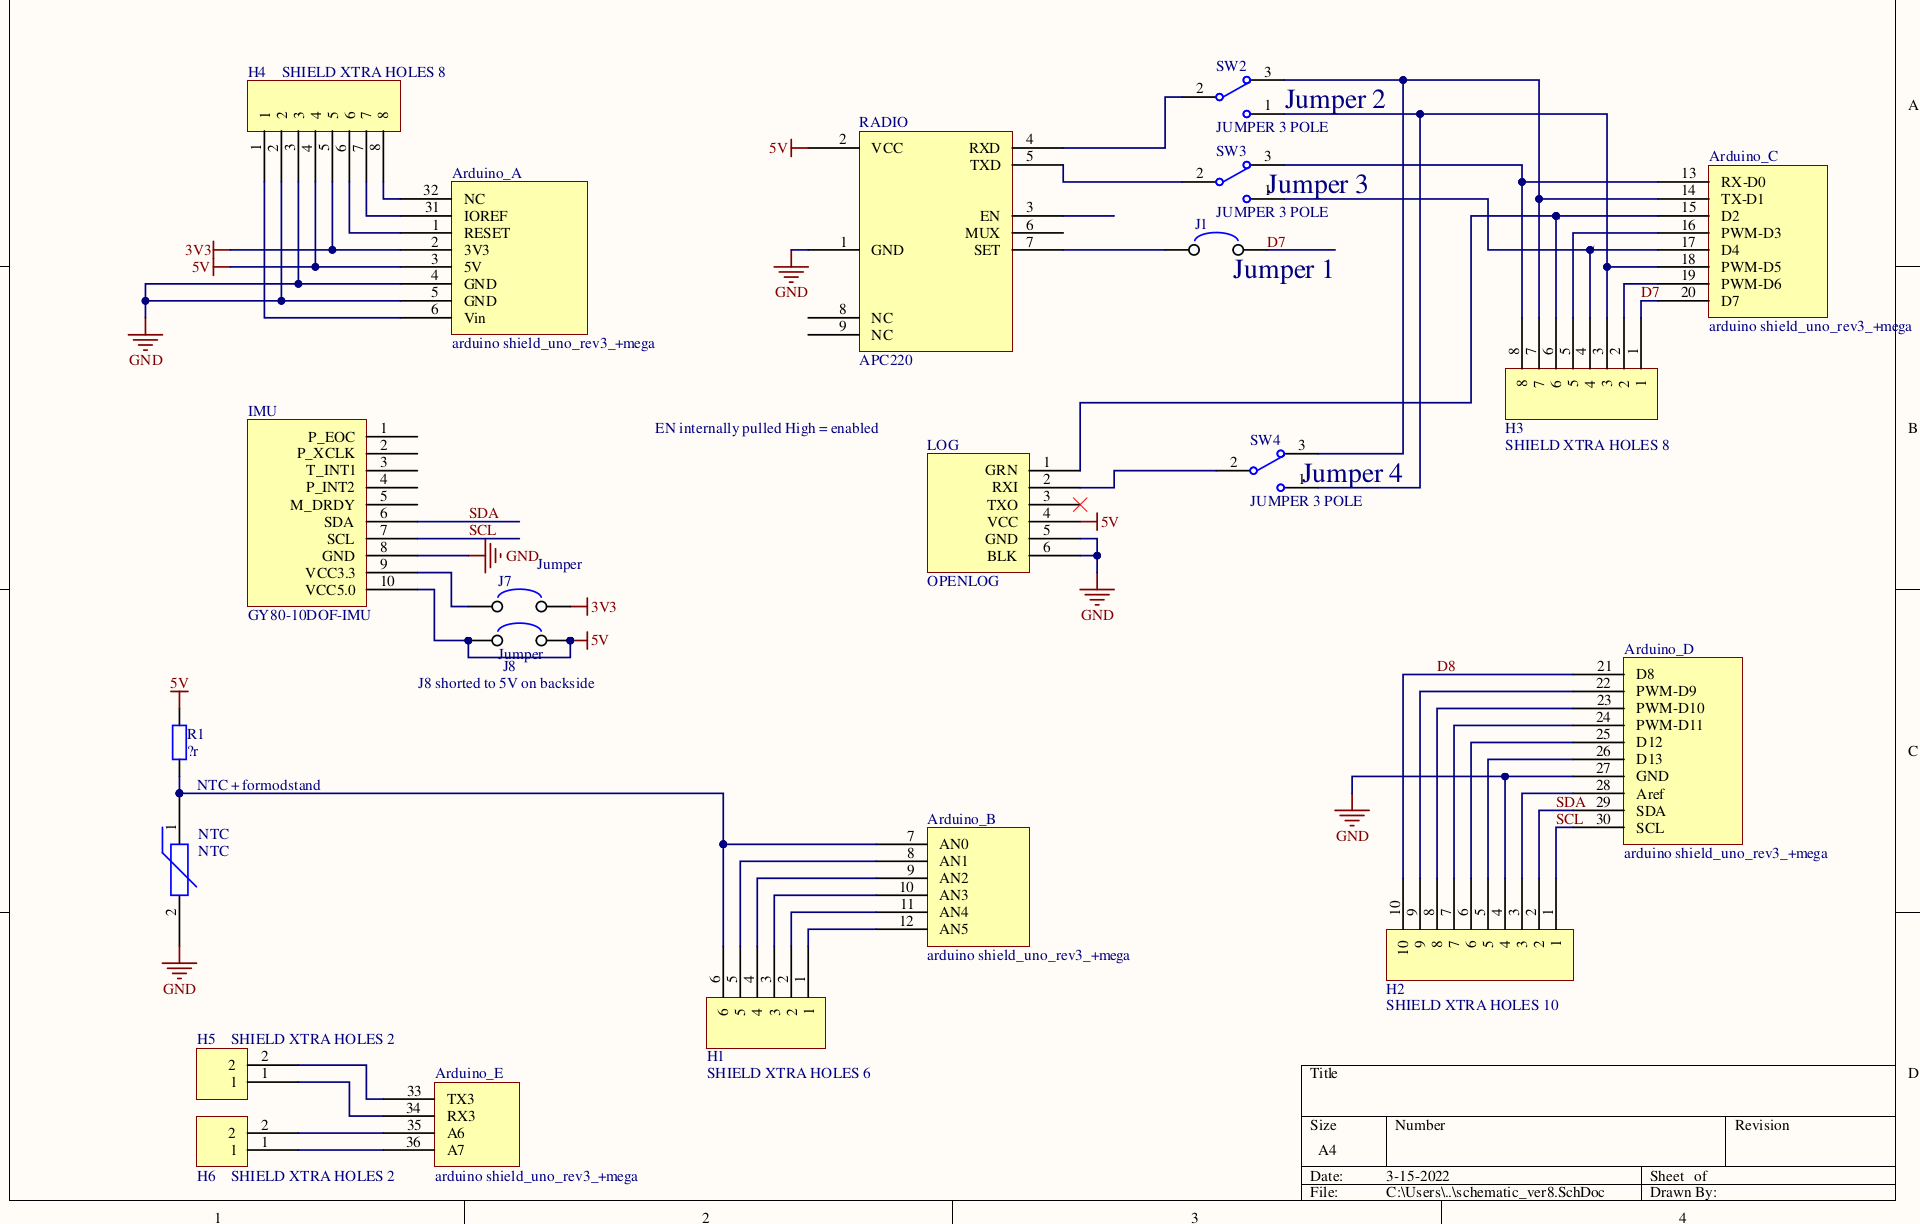Select the 'NTC+formodstand' net label
1920x1224 pixels.
(x=258, y=785)
